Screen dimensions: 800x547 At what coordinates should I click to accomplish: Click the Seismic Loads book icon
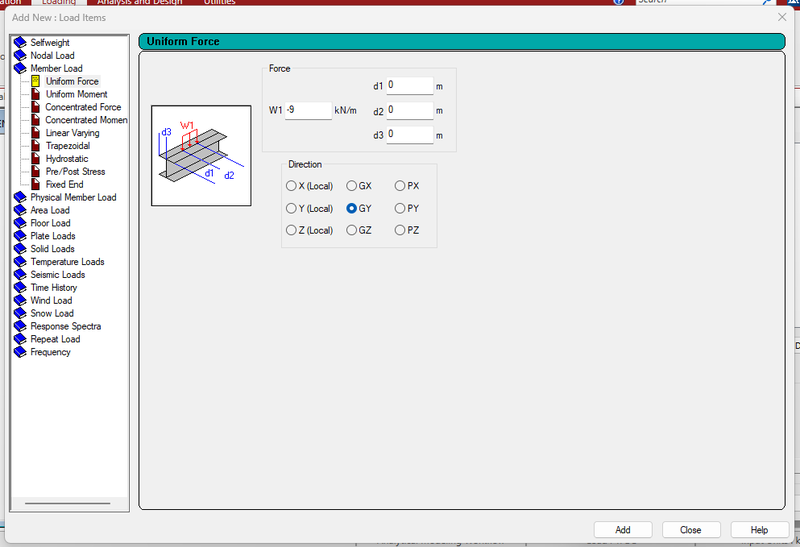click(20, 275)
